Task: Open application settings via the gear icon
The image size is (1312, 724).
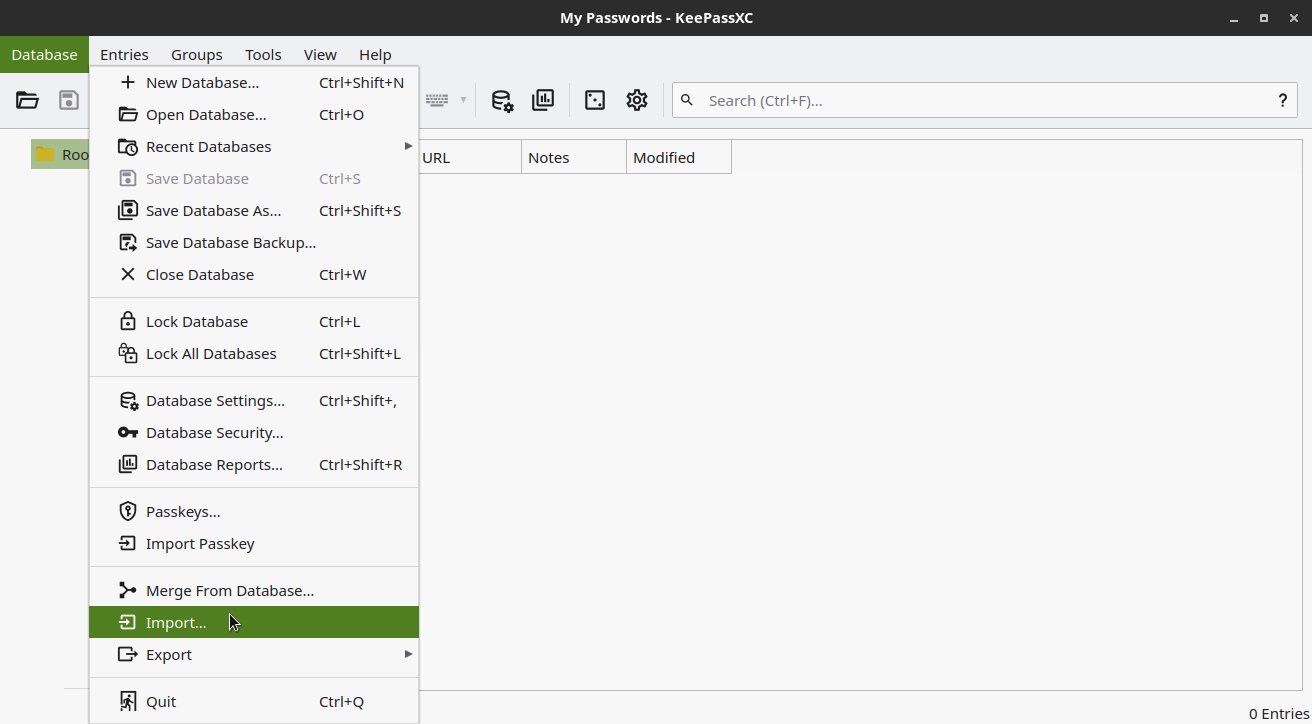Action: (637, 100)
